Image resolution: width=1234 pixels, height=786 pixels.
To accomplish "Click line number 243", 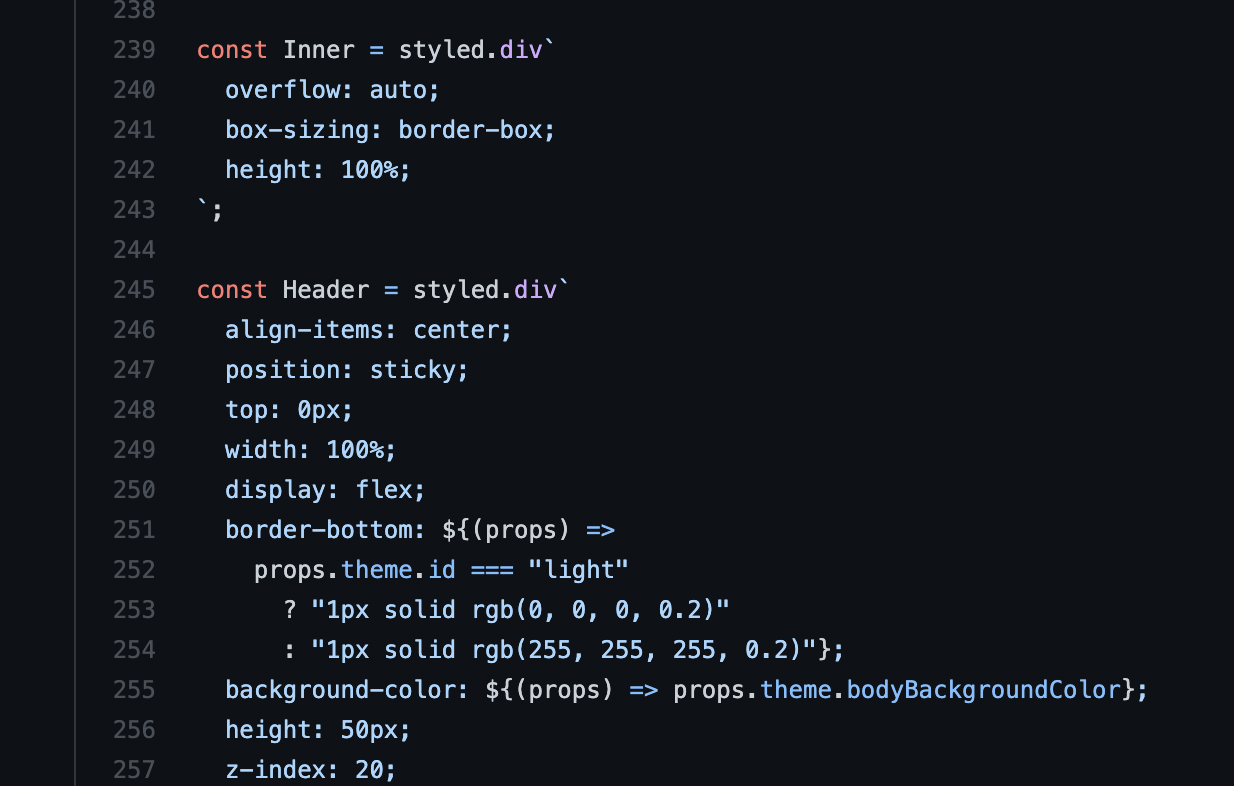I will [x=134, y=210].
